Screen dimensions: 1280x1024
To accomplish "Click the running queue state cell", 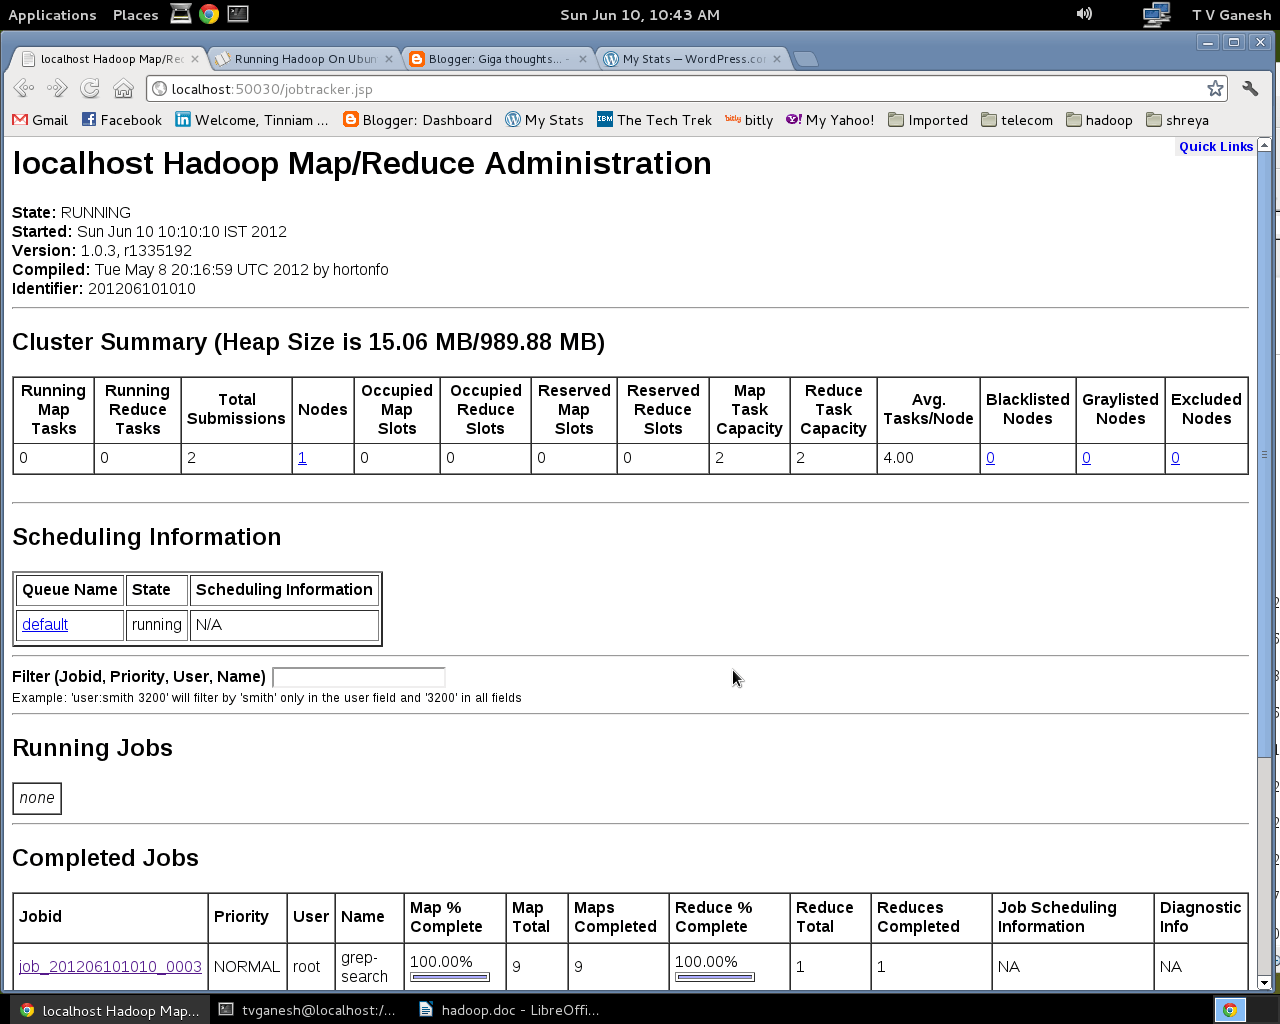I will click(157, 624).
